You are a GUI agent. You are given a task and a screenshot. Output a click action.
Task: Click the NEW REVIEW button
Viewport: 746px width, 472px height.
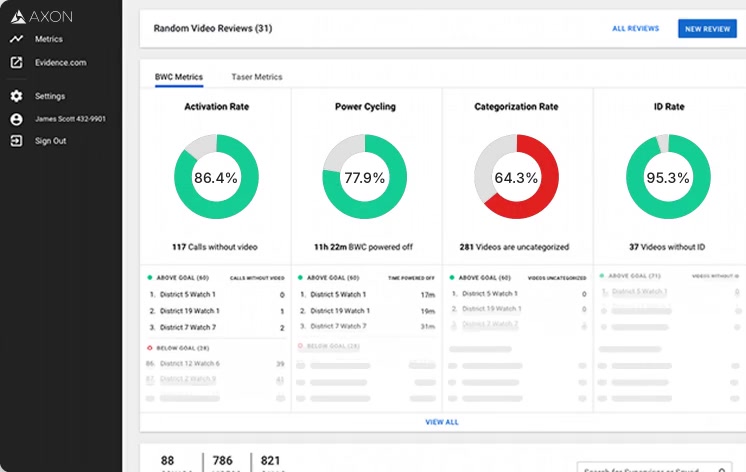[x=707, y=29]
